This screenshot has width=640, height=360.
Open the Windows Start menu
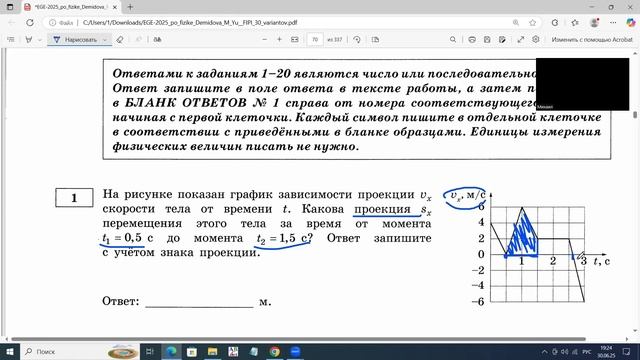point(10,351)
